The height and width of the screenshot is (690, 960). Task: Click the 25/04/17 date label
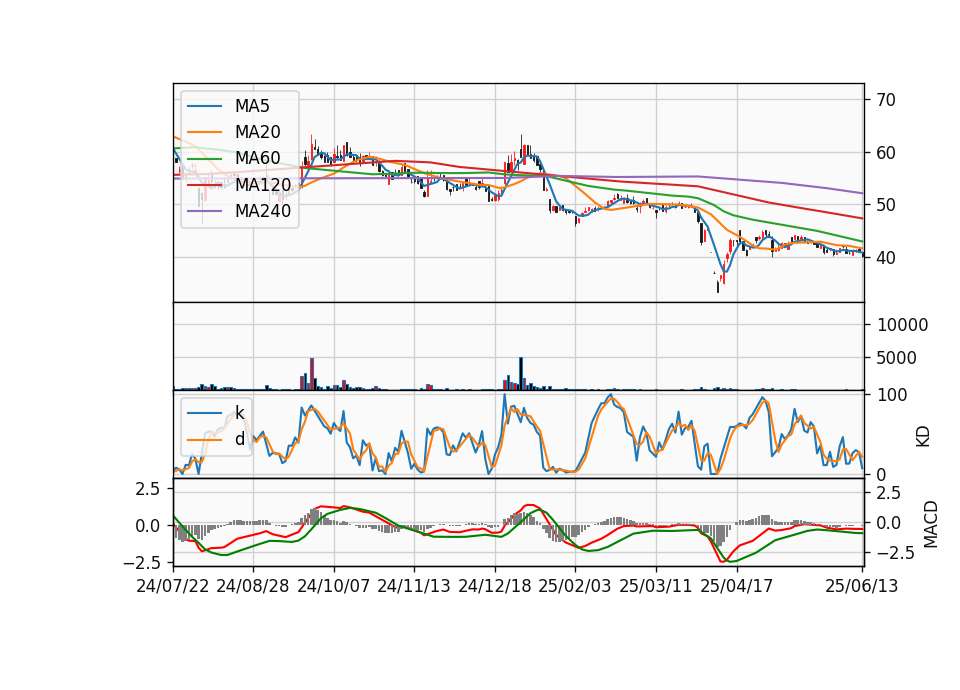(x=737, y=586)
